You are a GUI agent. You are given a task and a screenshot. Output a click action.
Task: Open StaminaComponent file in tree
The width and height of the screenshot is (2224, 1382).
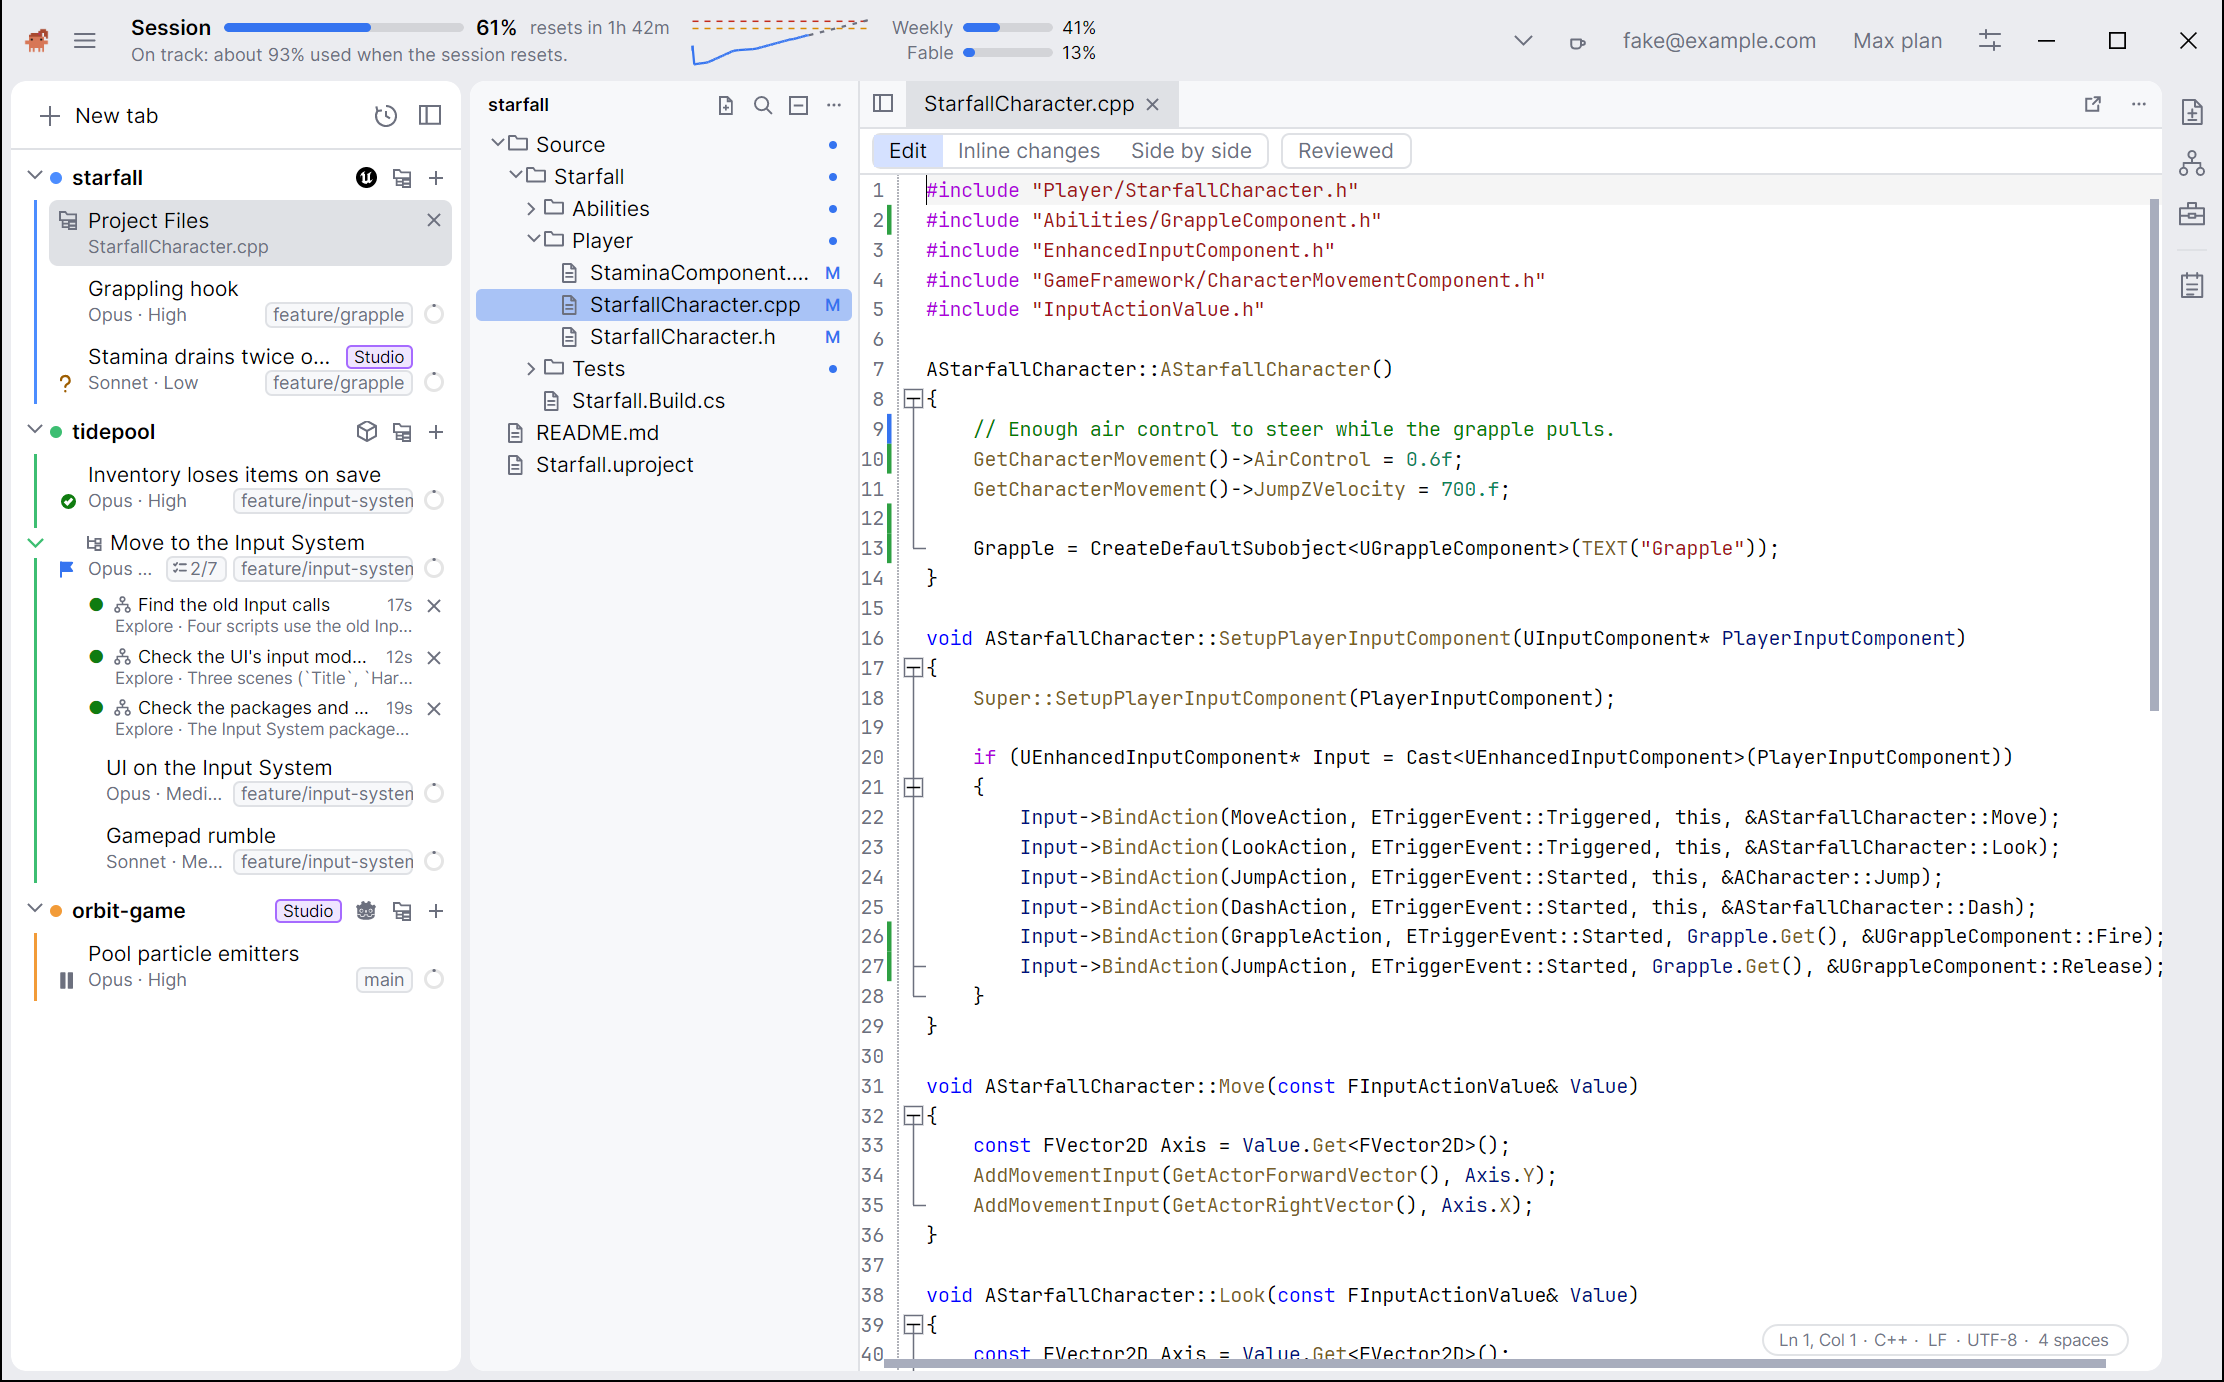click(x=664, y=273)
